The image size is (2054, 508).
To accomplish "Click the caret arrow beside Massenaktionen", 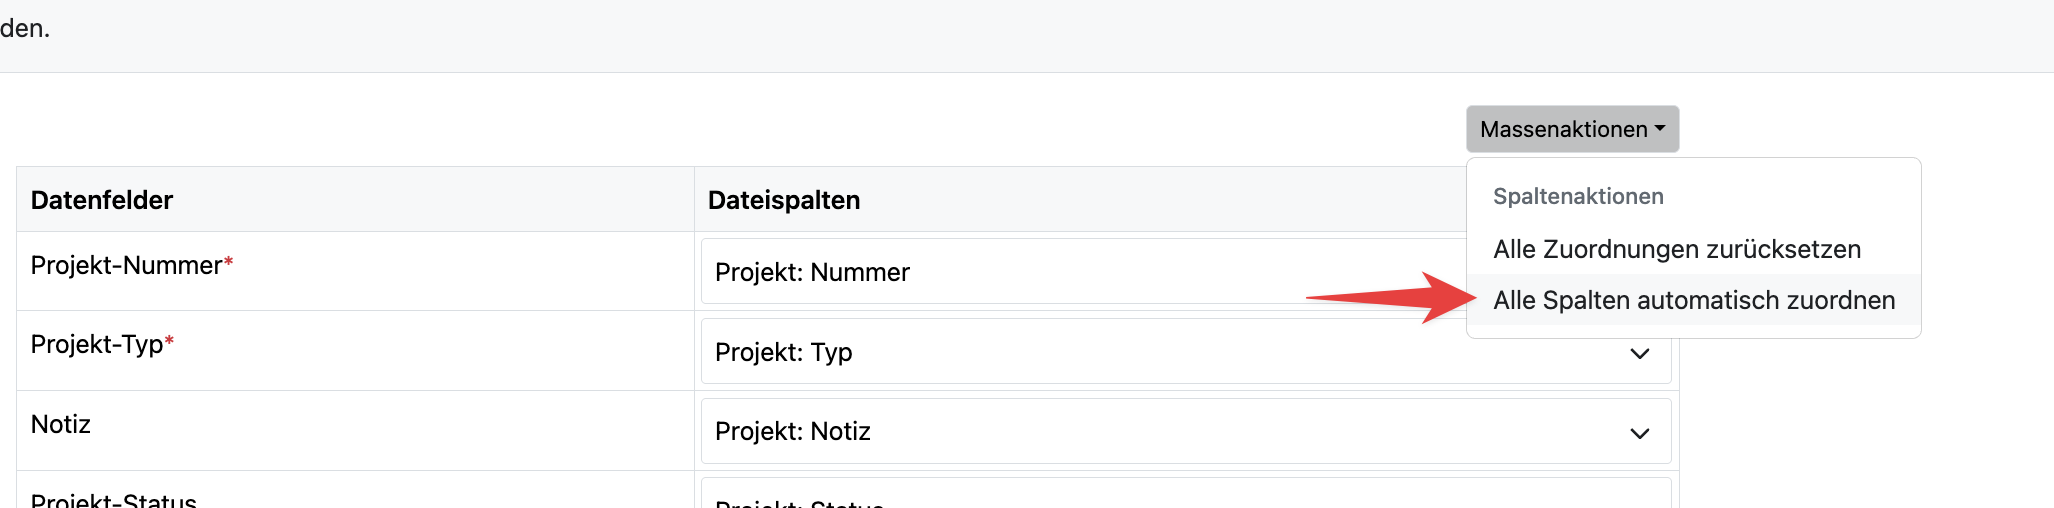I will [1660, 129].
